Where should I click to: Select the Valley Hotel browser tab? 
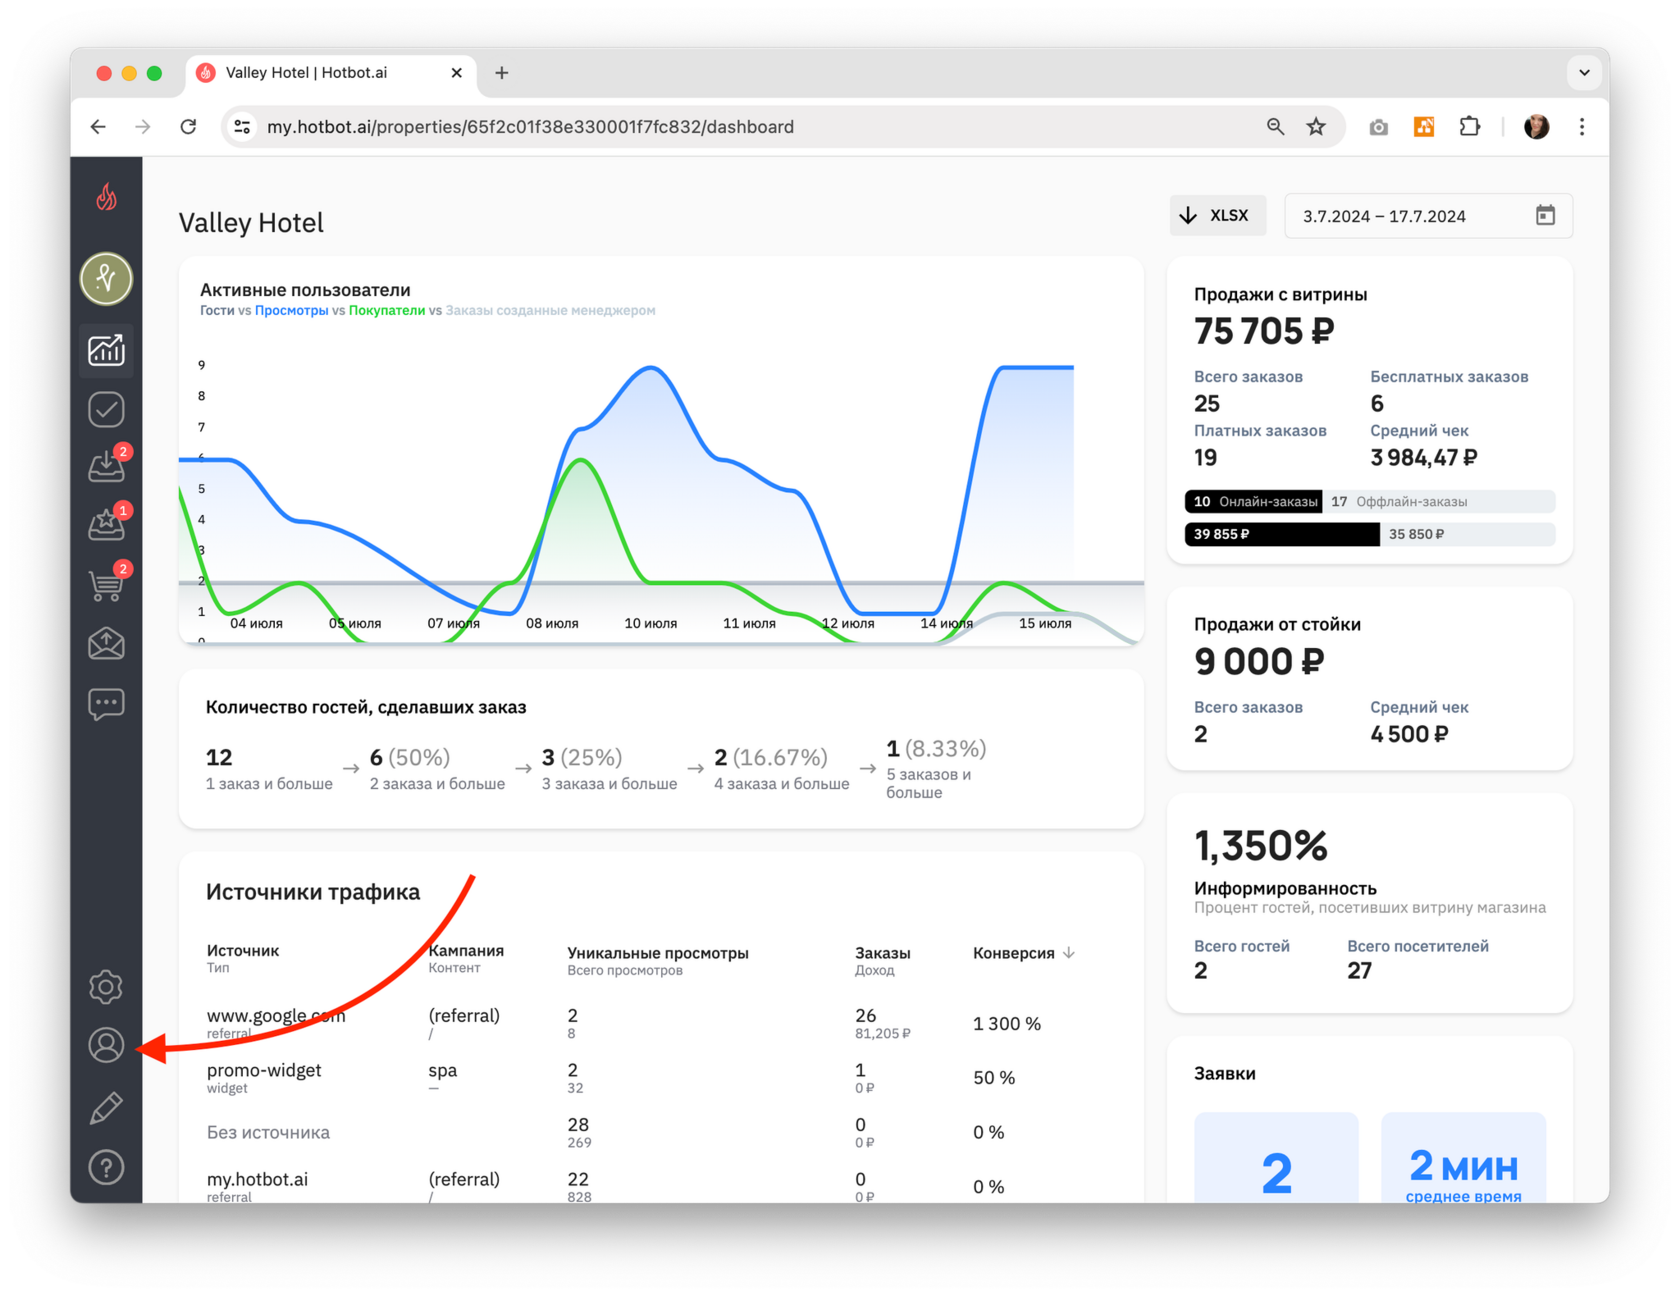pos(331,73)
